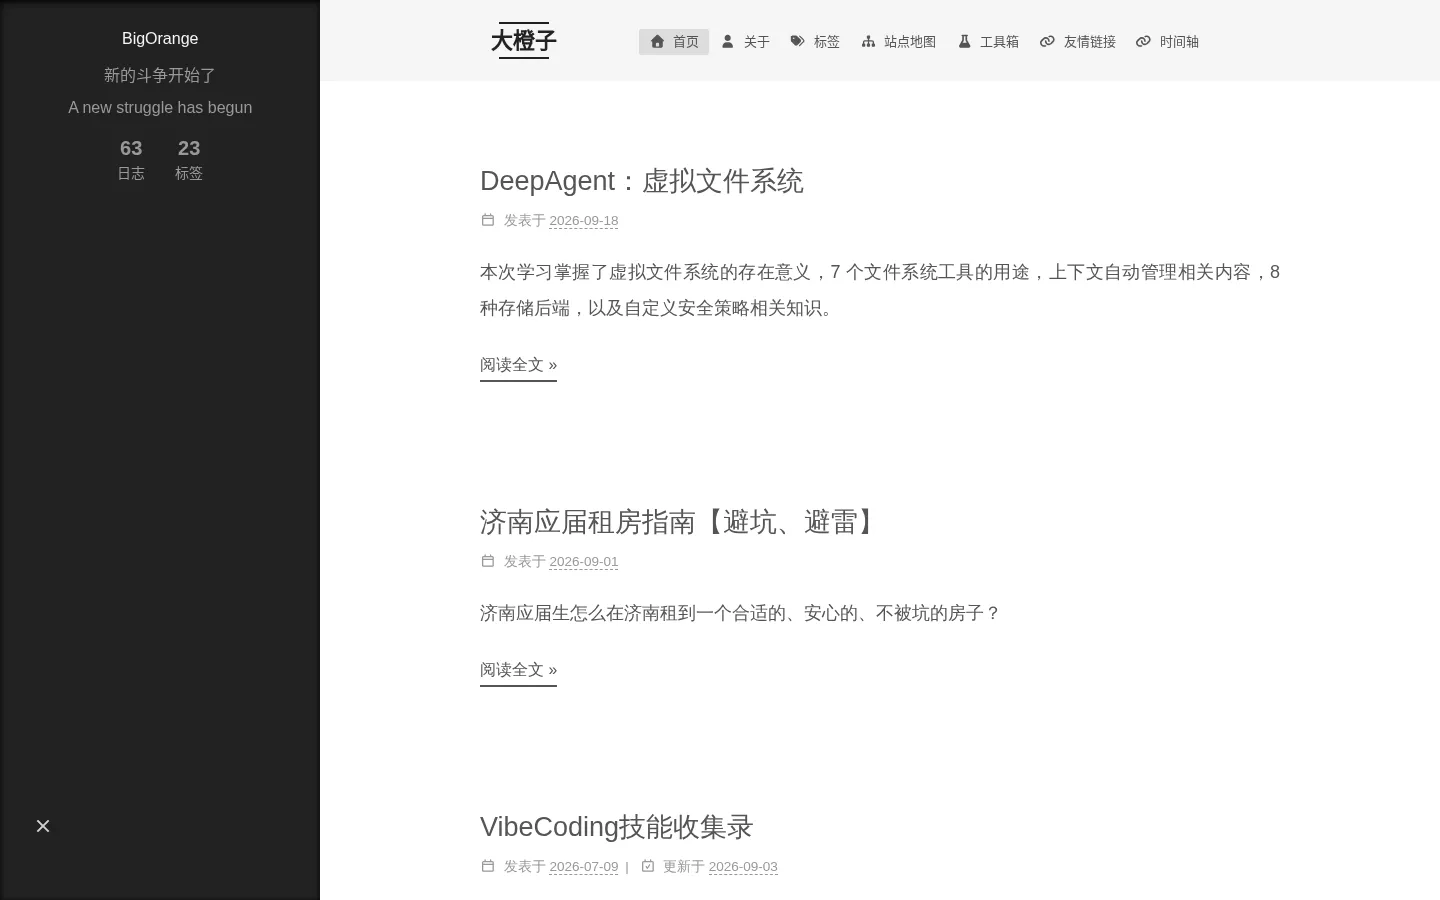This screenshot has width=1440, height=900.
Task: Click the date 2026-09-18
Action: point(584,221)
